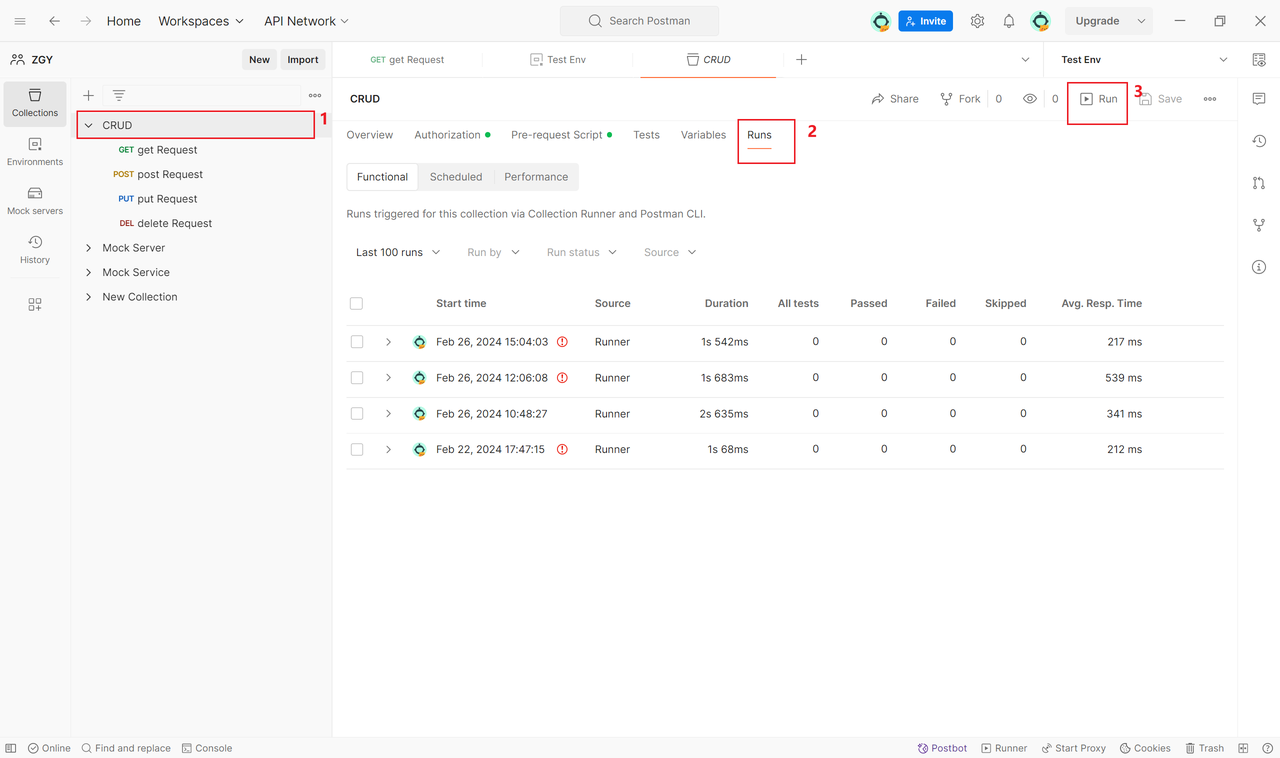
Task: Open the Run status filter
Action: pyautogui.click(x=581, y=252)
